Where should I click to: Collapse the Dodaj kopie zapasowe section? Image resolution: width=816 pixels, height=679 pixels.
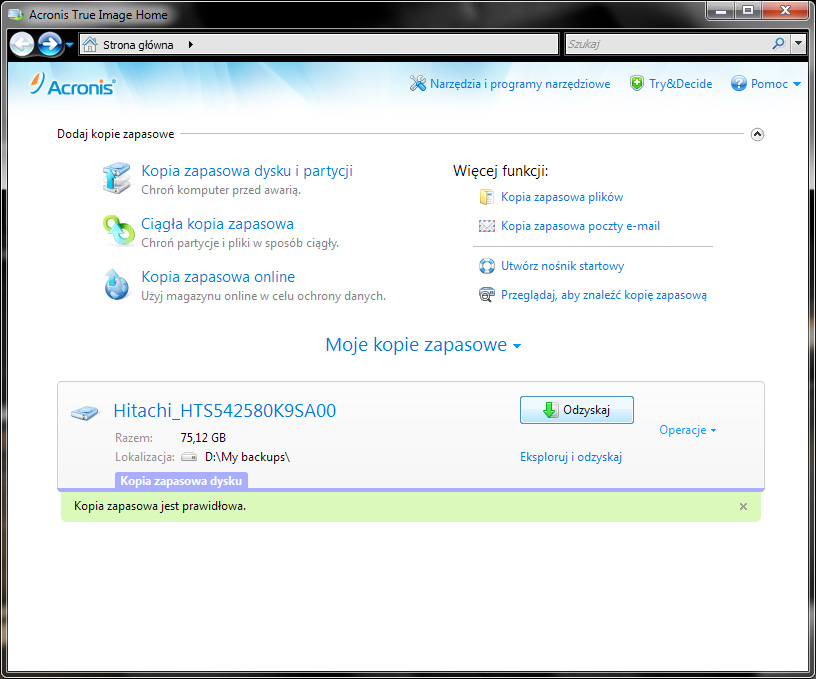click(757, 134)
